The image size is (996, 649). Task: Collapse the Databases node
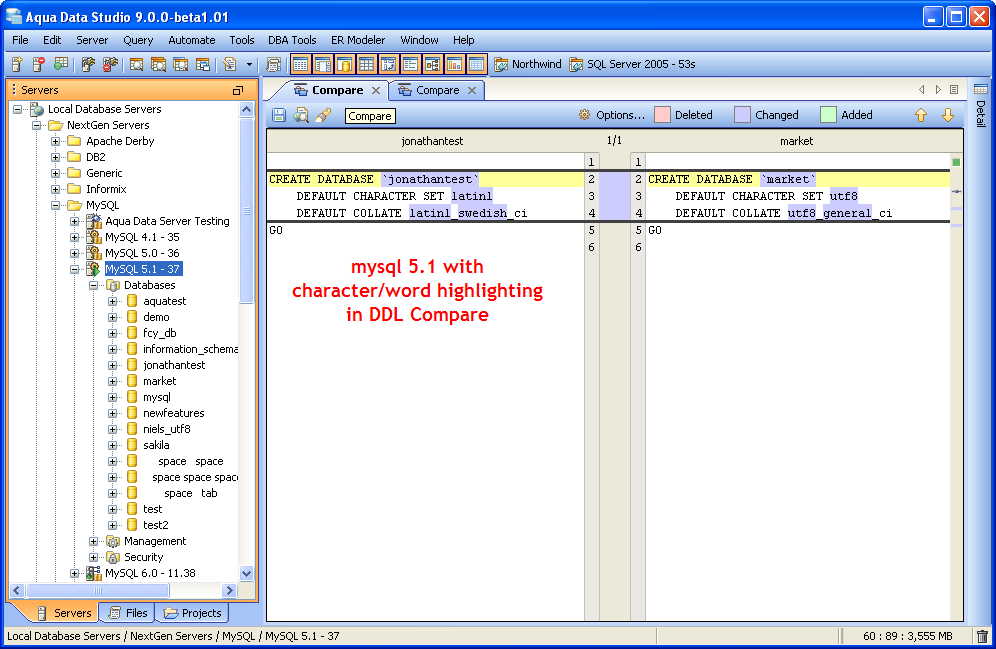94,285
